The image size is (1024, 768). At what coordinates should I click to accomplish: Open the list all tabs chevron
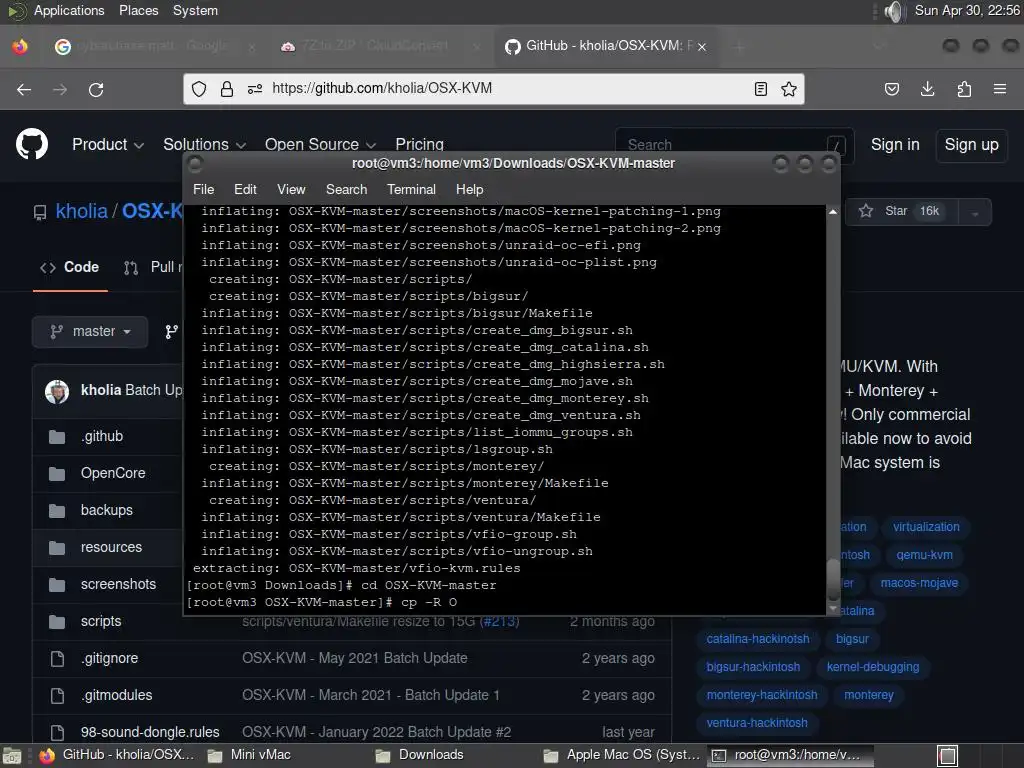coord(878,46)
